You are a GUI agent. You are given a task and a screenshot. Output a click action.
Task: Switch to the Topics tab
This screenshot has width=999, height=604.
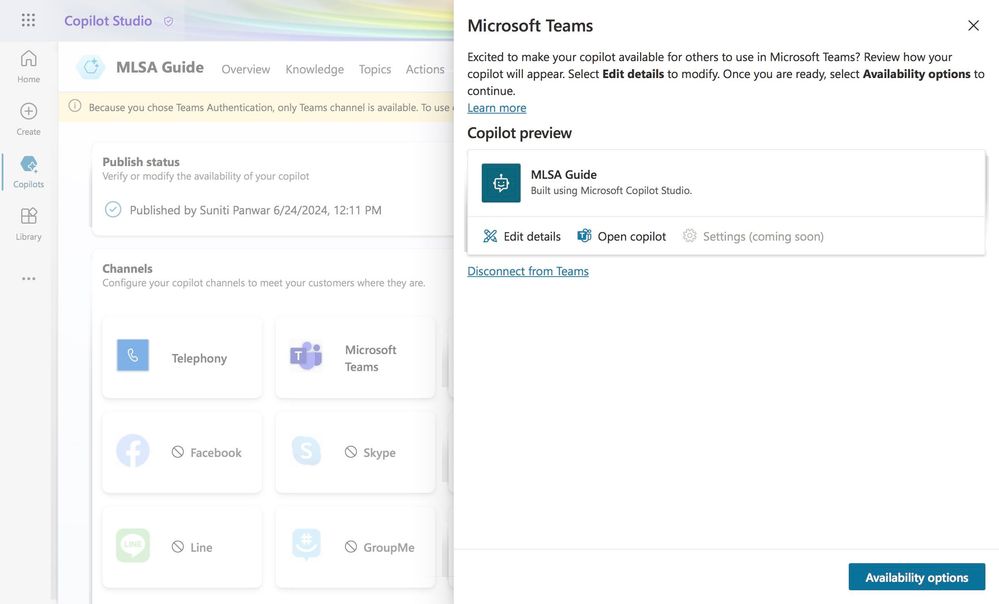(375, 69)
